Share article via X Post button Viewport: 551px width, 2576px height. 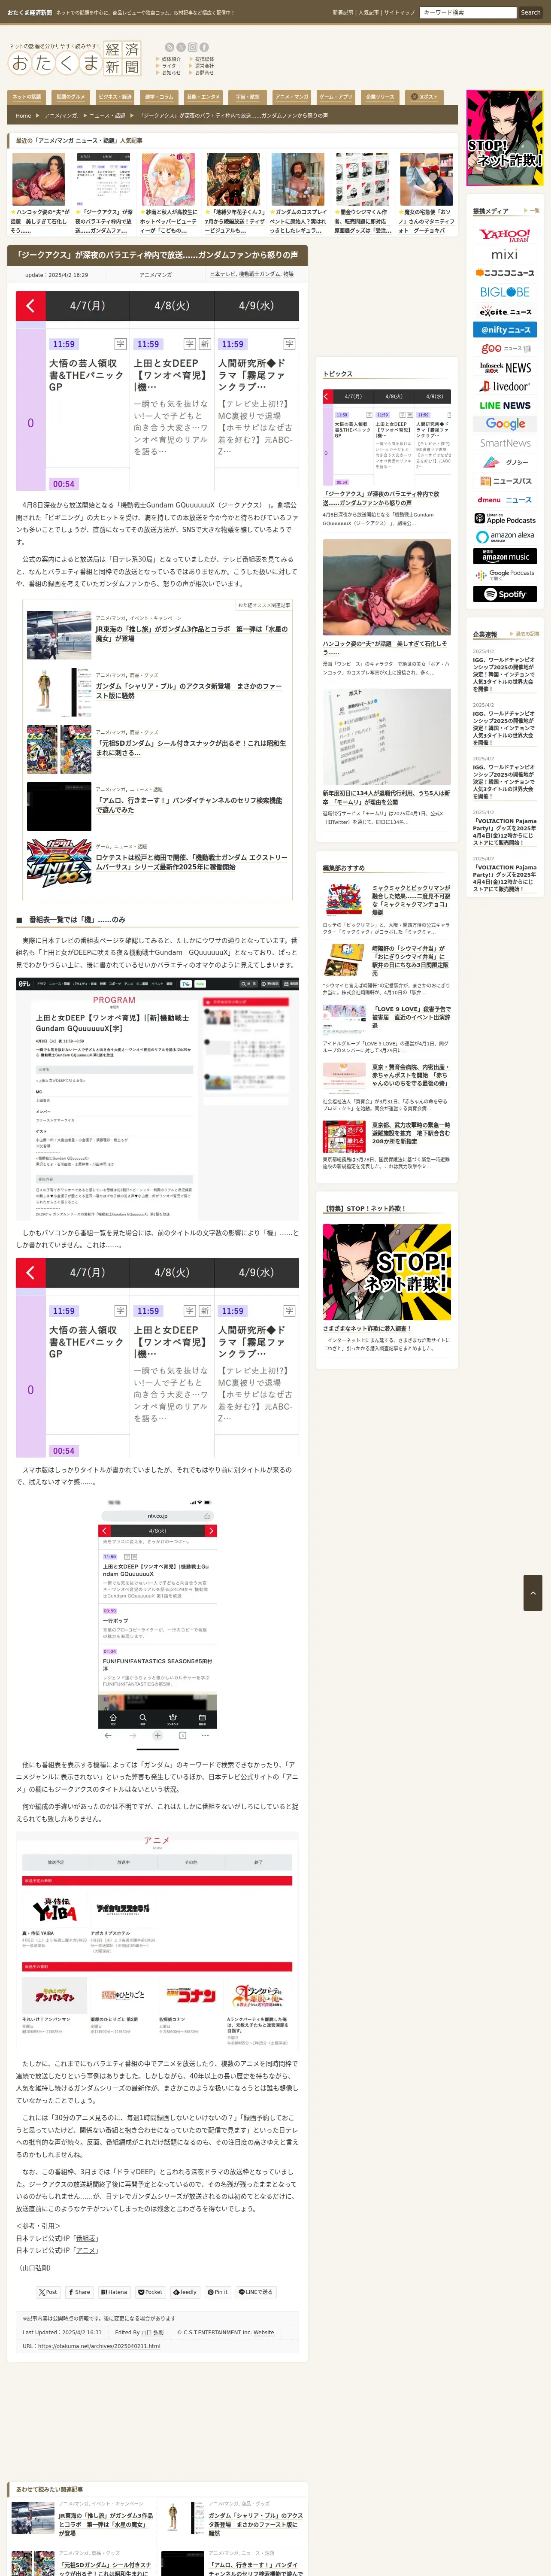click(48, 2292)
